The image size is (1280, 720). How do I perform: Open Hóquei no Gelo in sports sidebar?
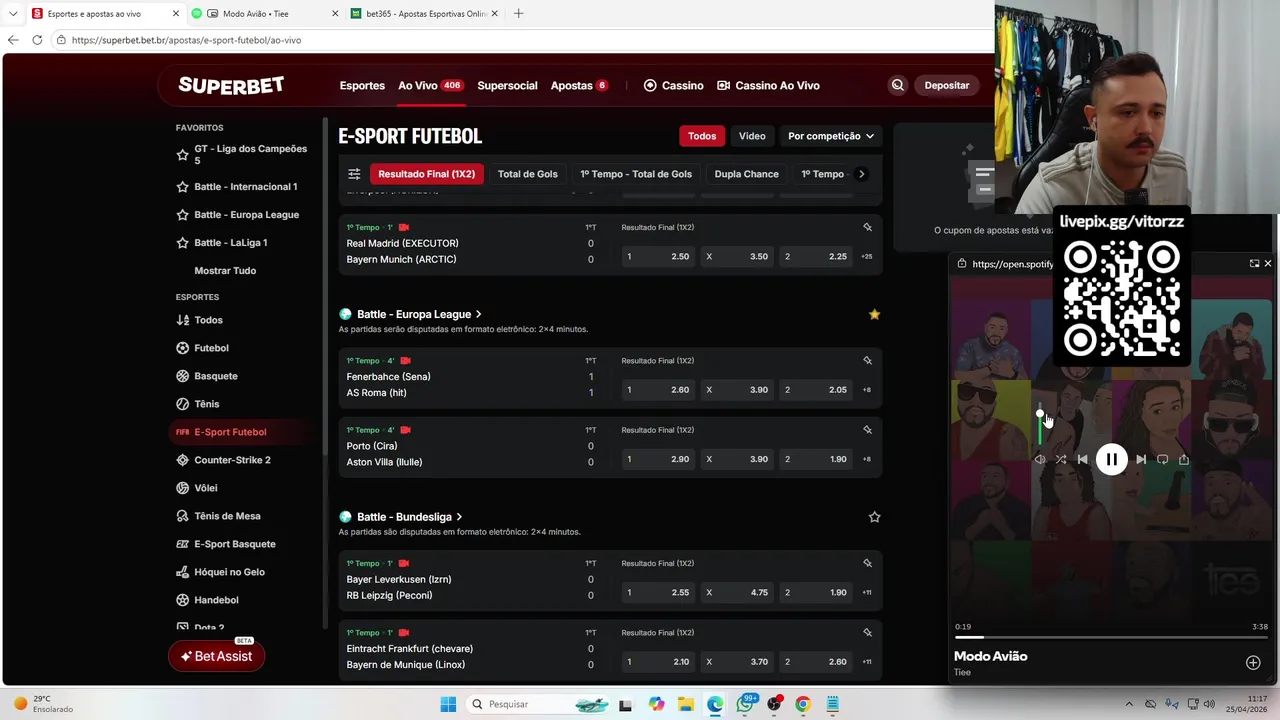tap(229, 572)
